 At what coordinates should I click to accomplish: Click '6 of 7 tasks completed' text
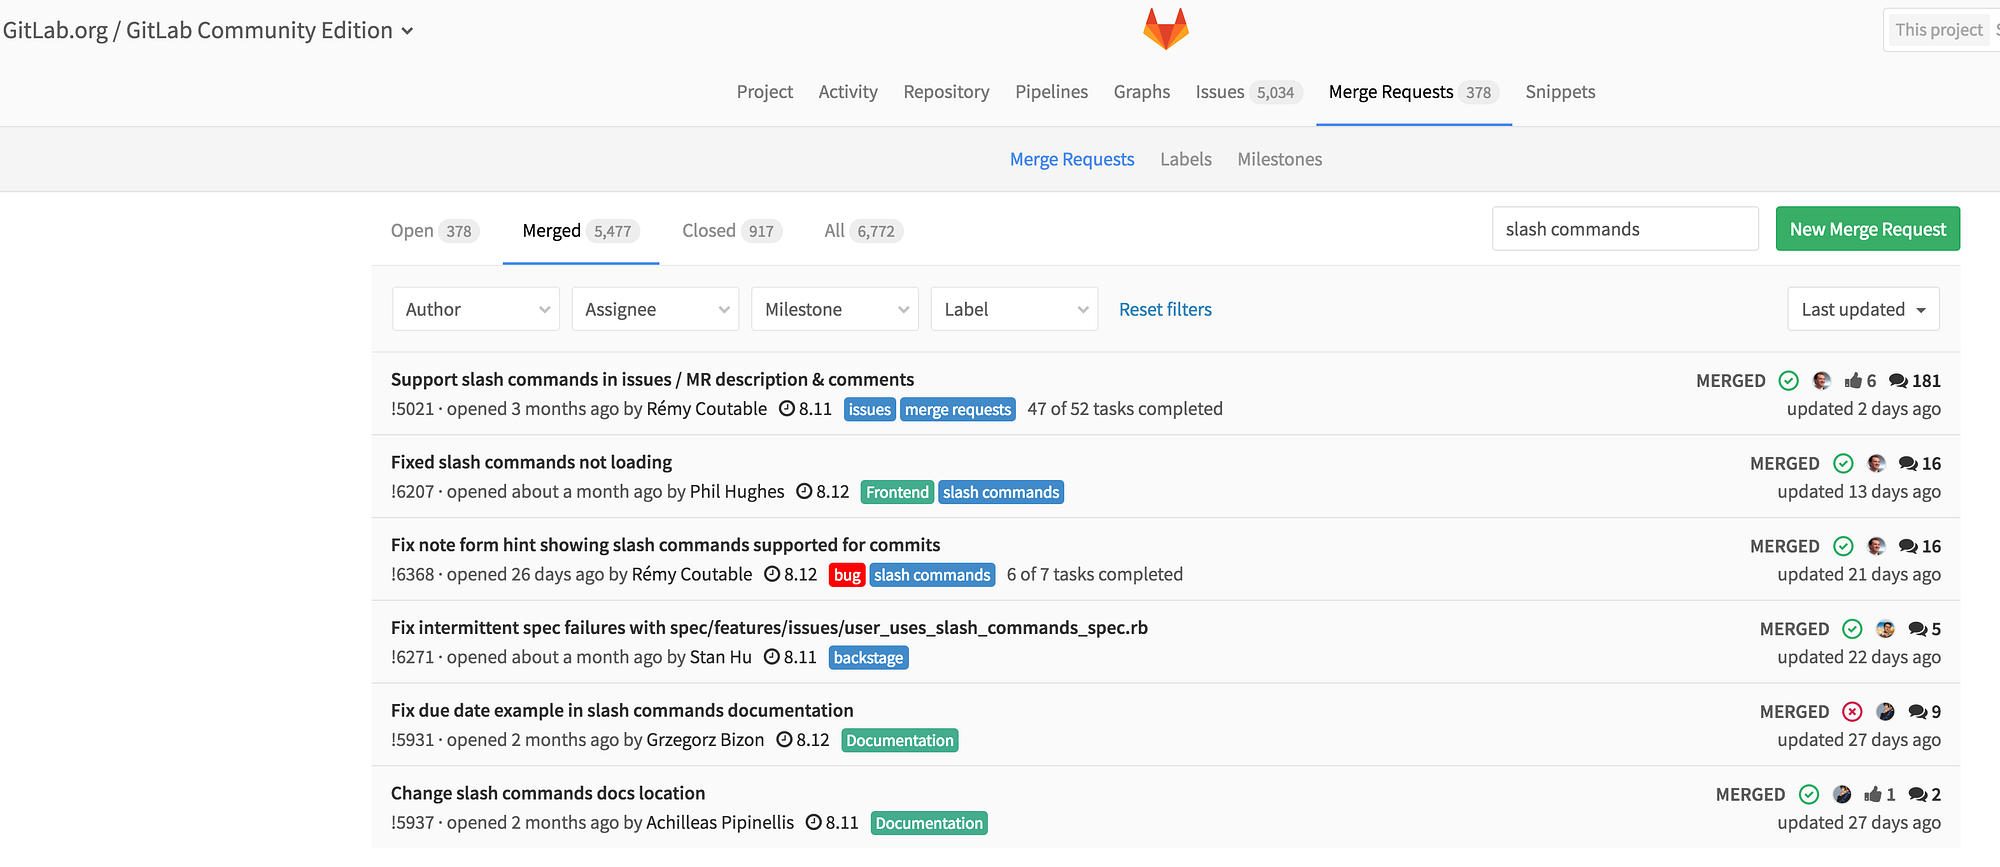tap(1095, 575)
